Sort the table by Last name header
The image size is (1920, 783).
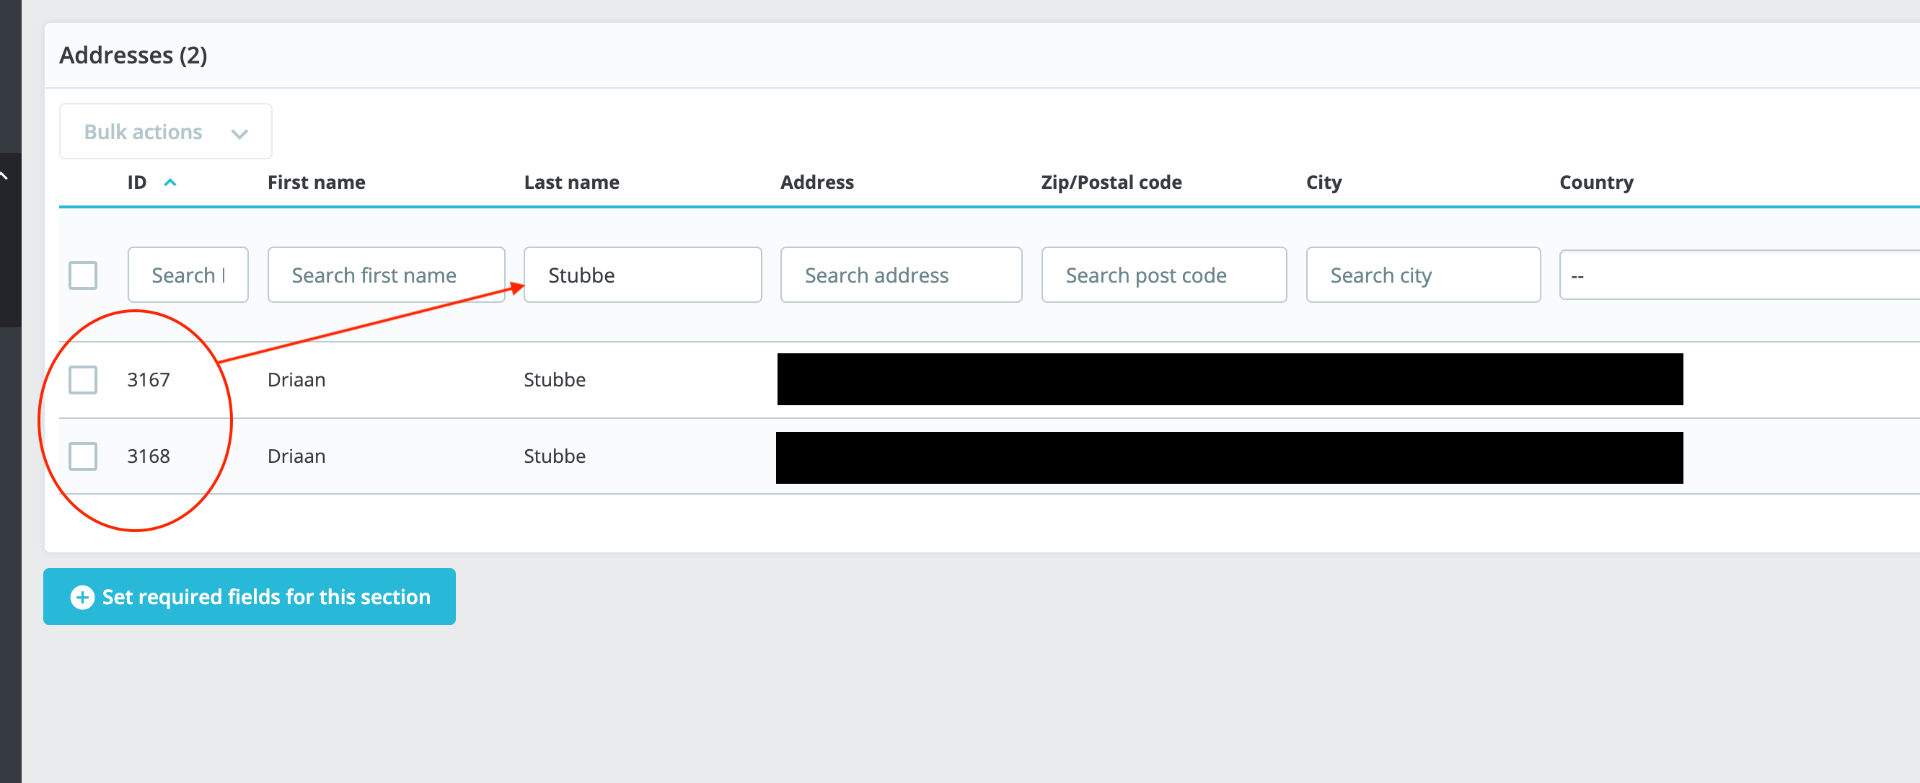[x=571, y=182]
